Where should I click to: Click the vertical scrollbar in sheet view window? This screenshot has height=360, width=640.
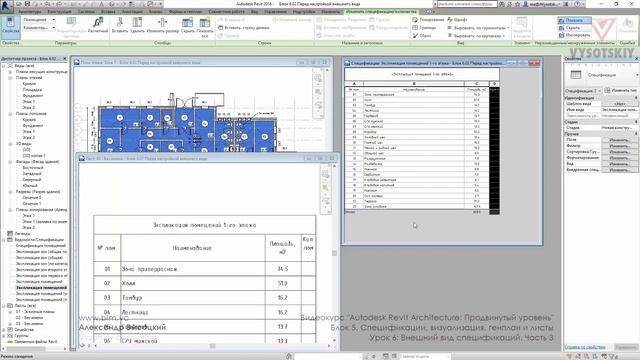(x=334, y=253)
